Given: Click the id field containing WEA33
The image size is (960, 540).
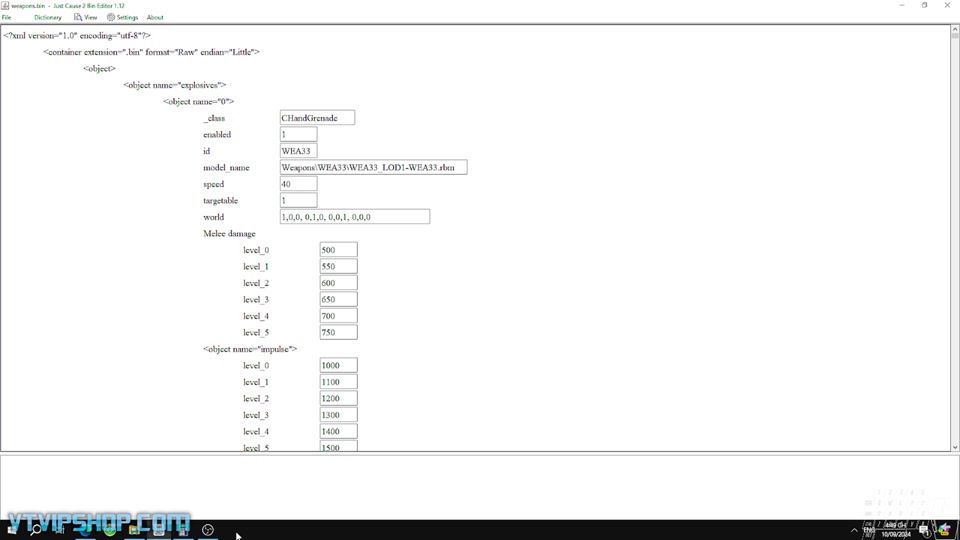Looking at the screenshot, I should click(298, 151).
